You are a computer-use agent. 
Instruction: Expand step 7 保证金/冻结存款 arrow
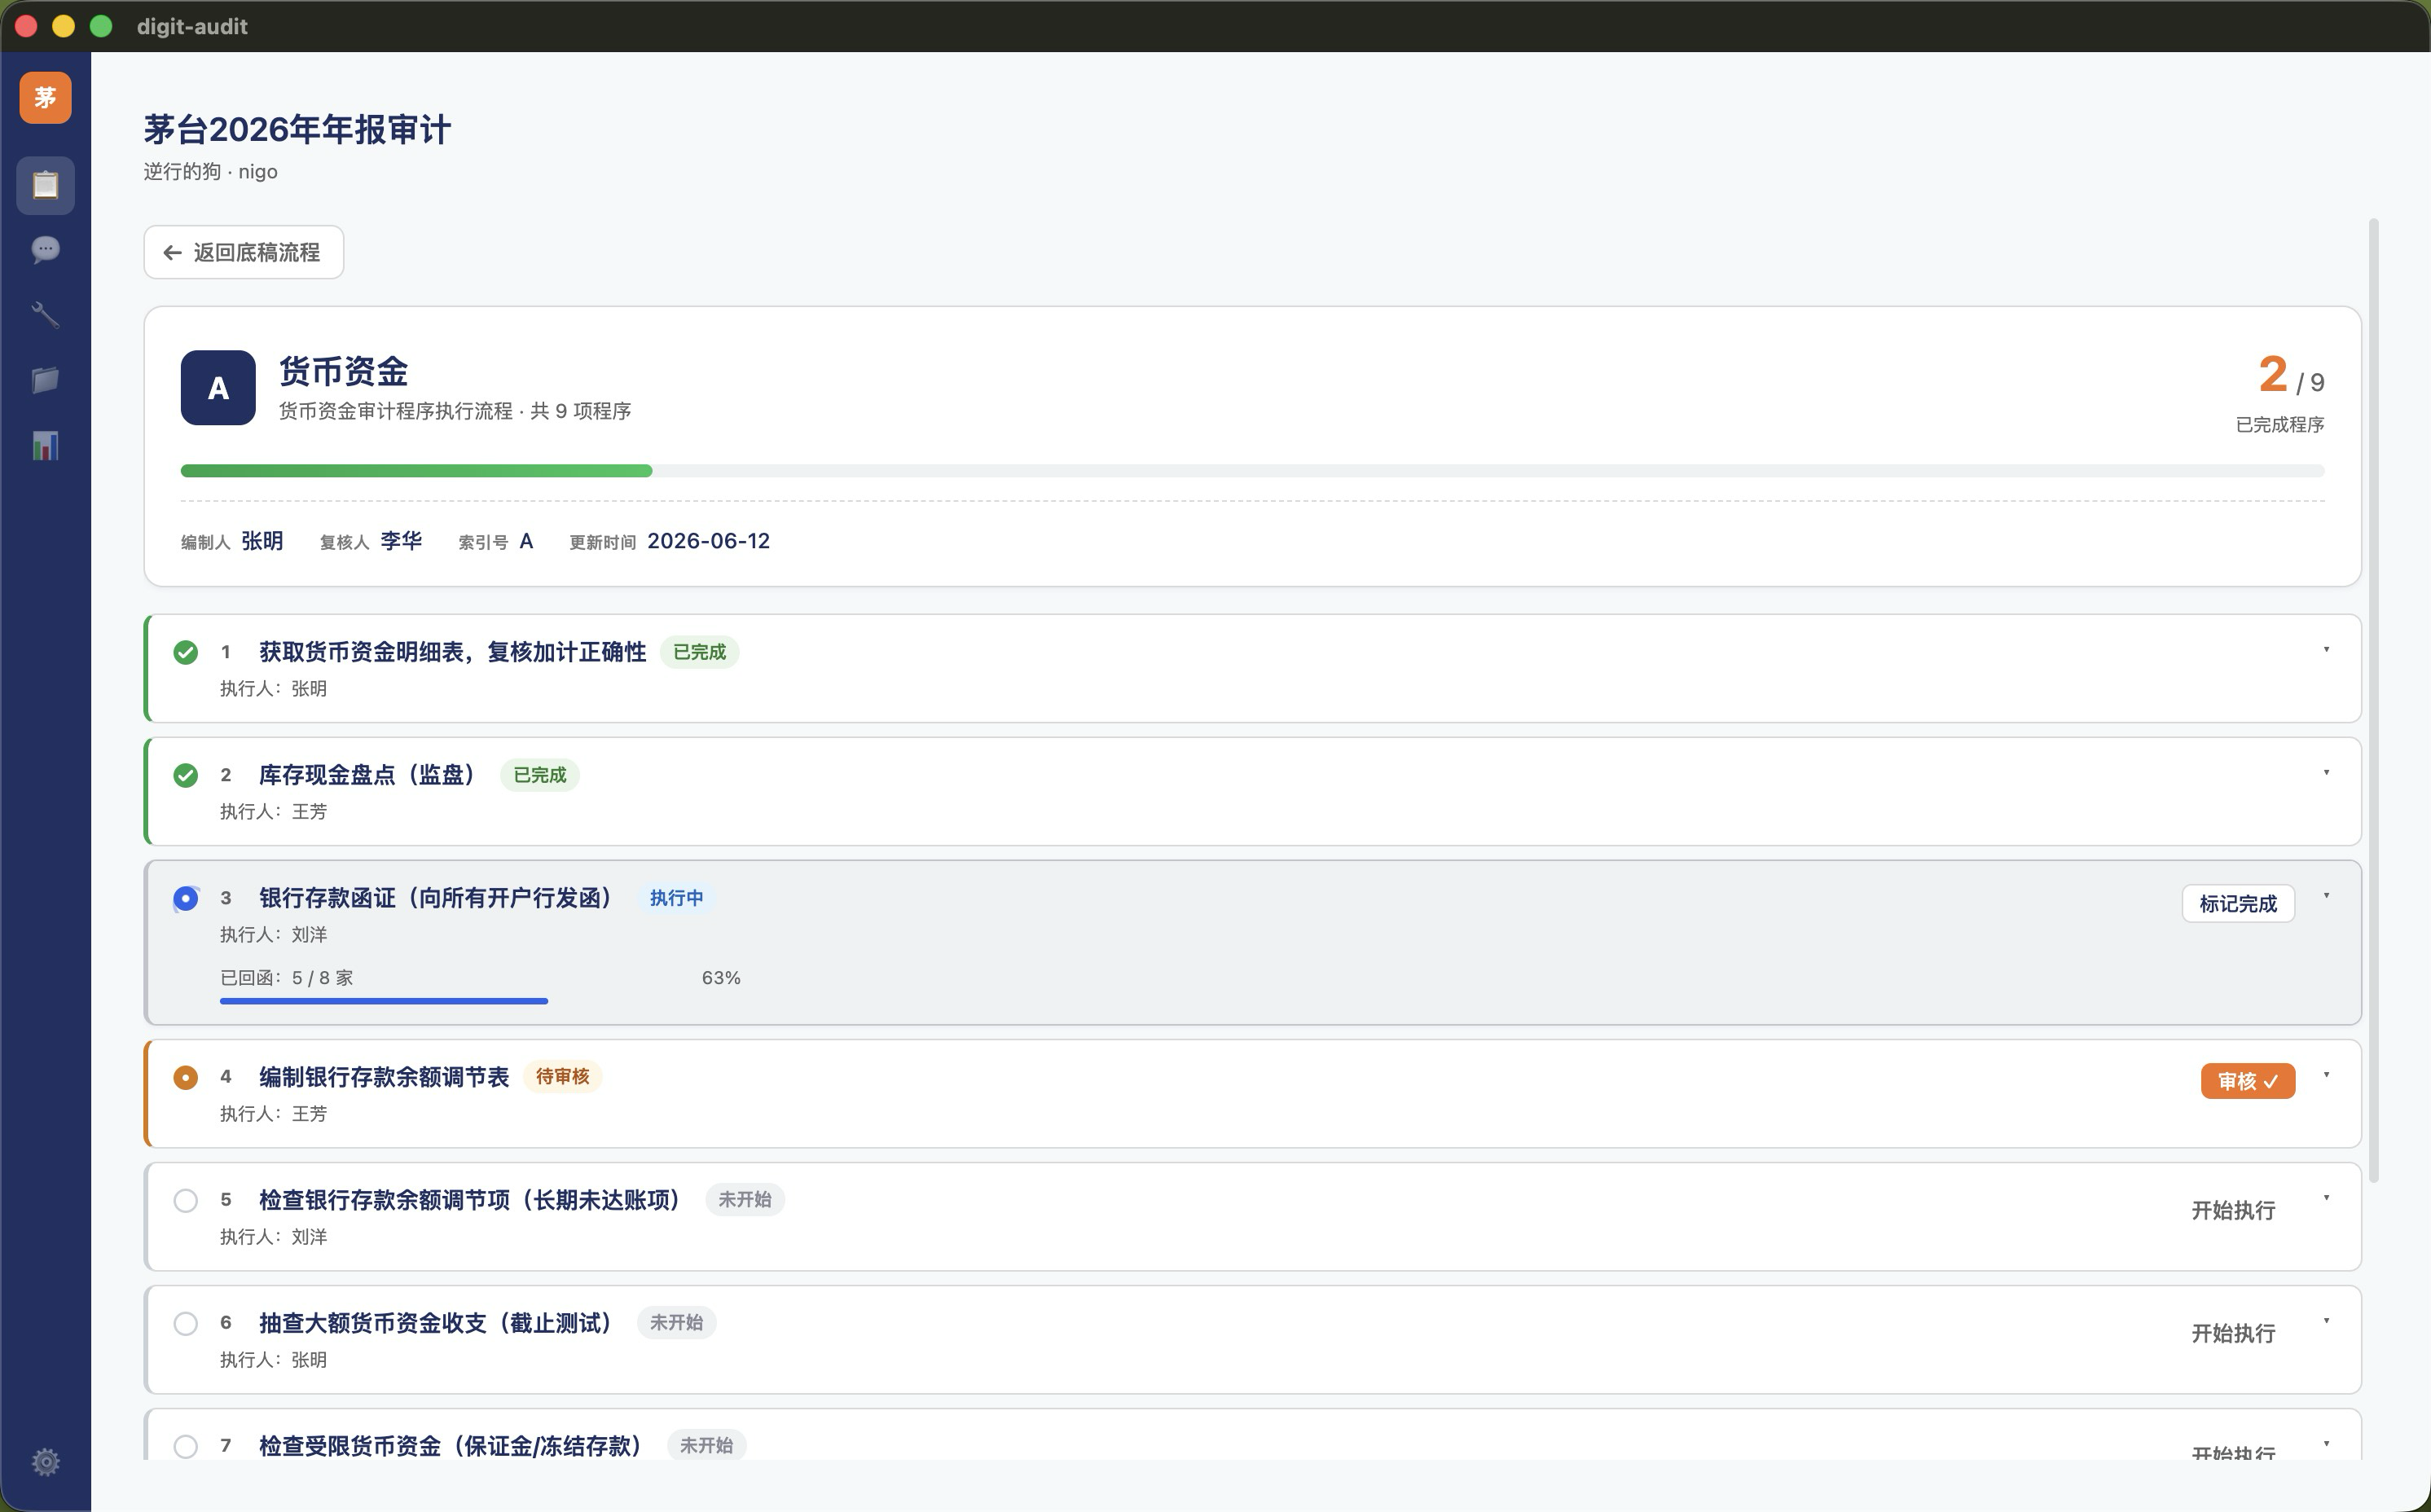[x=2326, y=1444]
